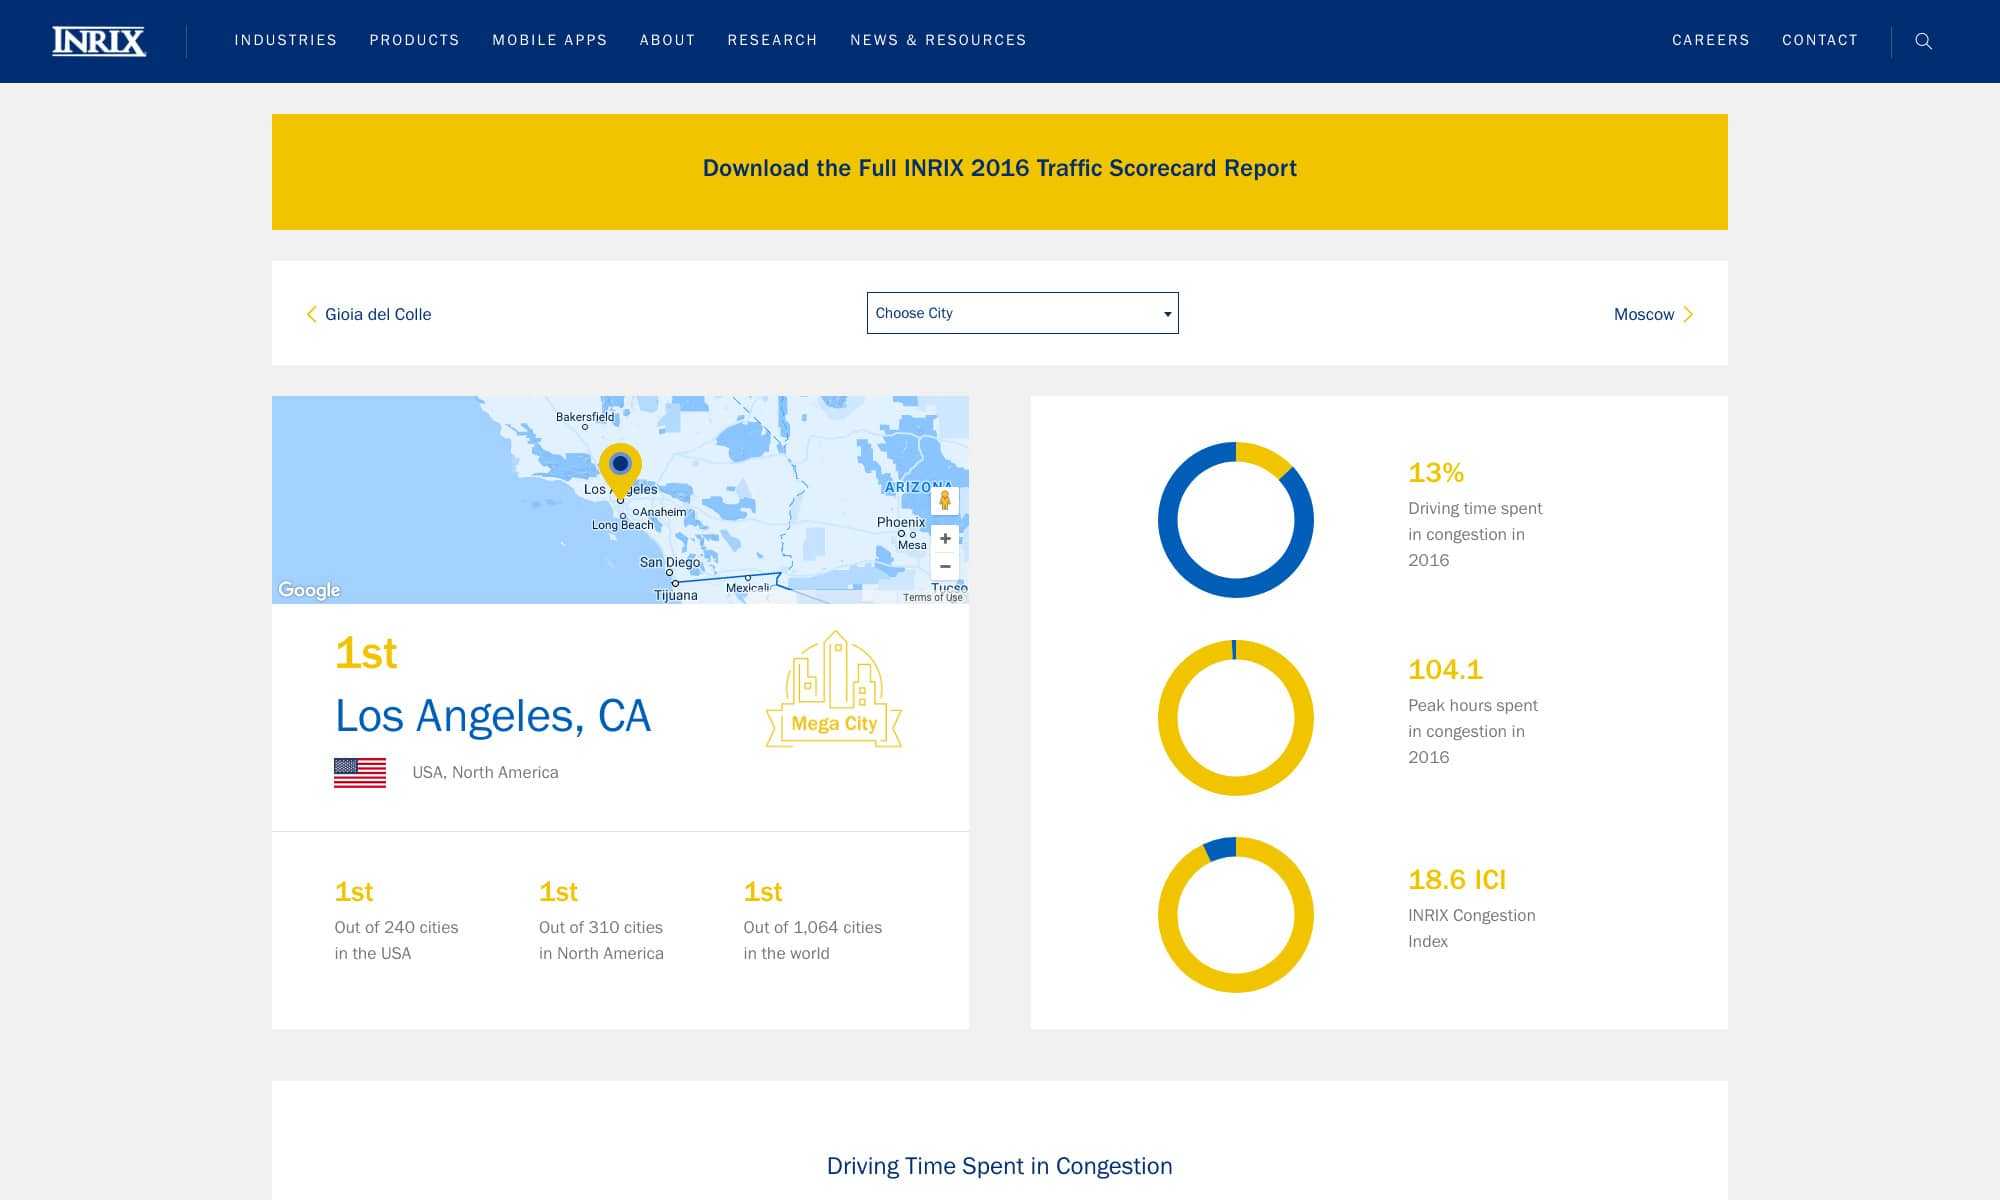This screenshot has width=2000, height=1200.
Task: Open the Choose City dropdown
Action: (x=1022, y=313)
